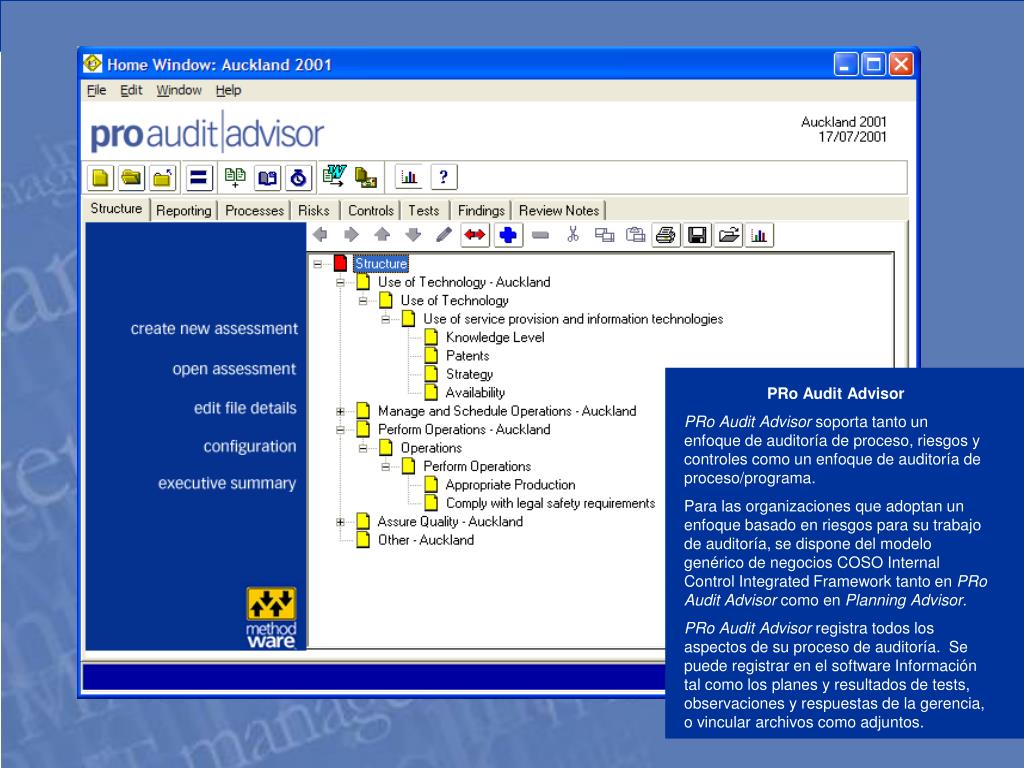1024x768 pixels.
Task: Click the blue equals bars icon
Action: coord(199,178)
